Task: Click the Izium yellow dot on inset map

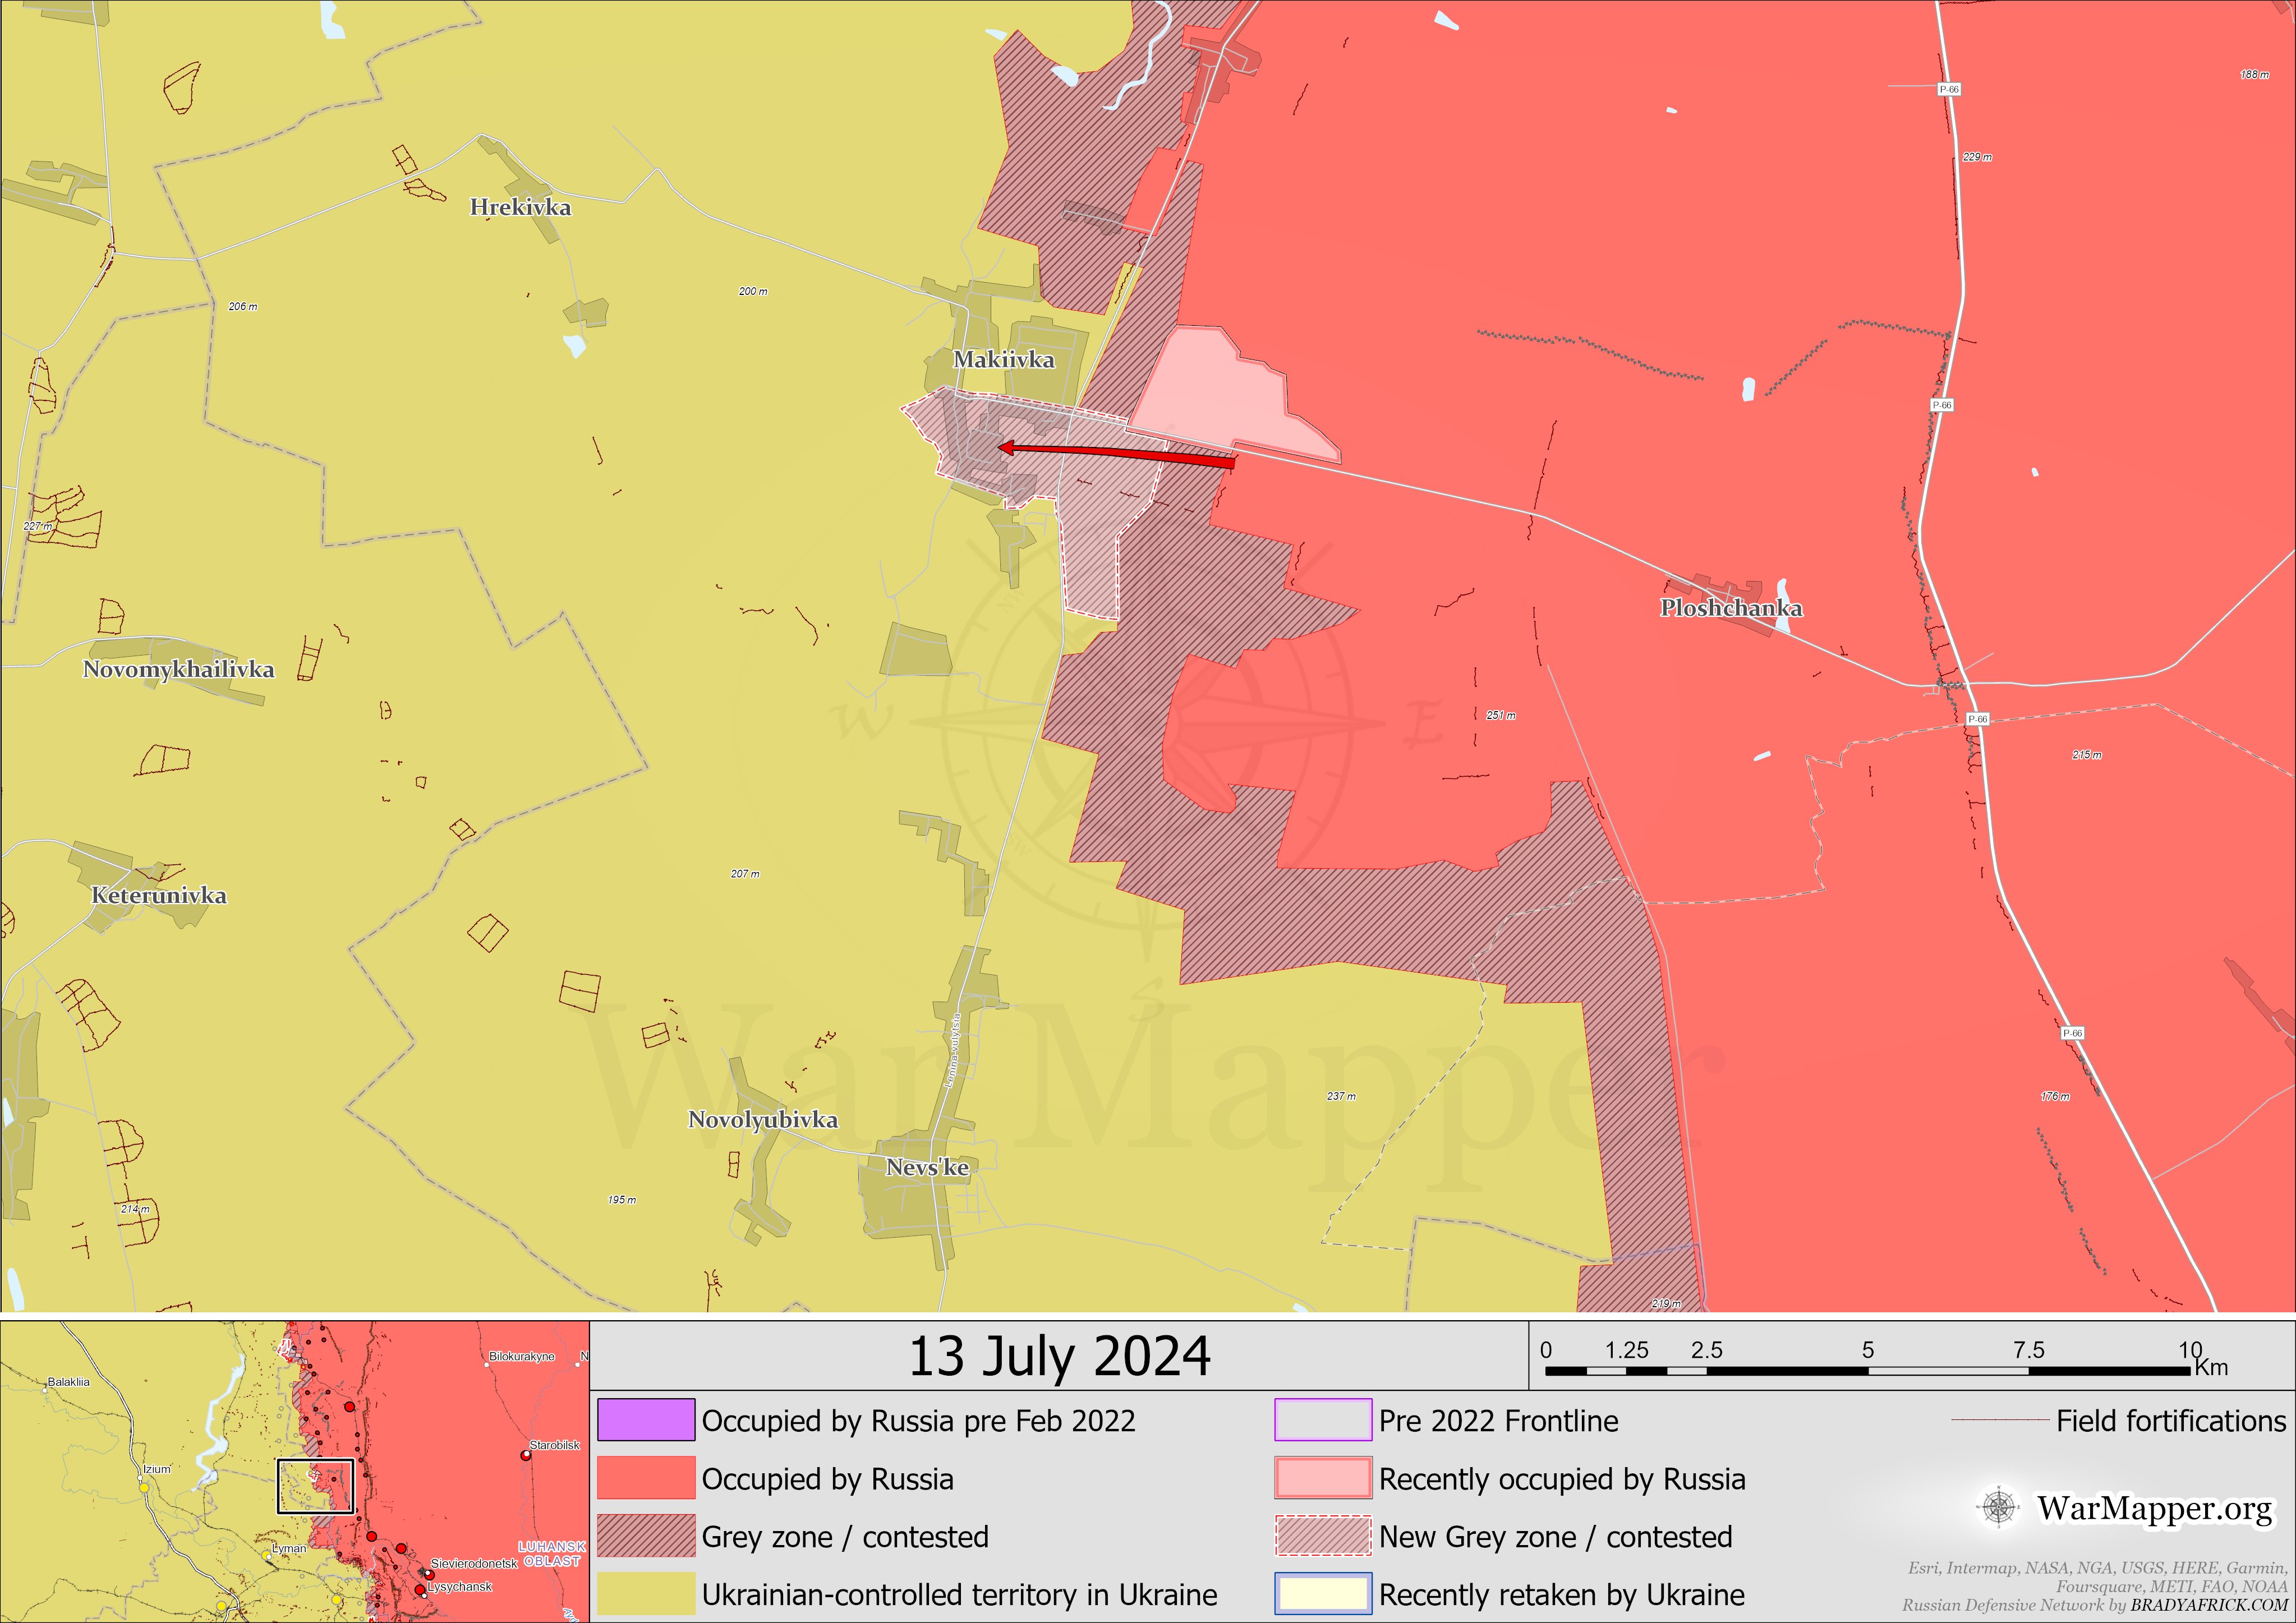Action: (x=144, y=1488)
